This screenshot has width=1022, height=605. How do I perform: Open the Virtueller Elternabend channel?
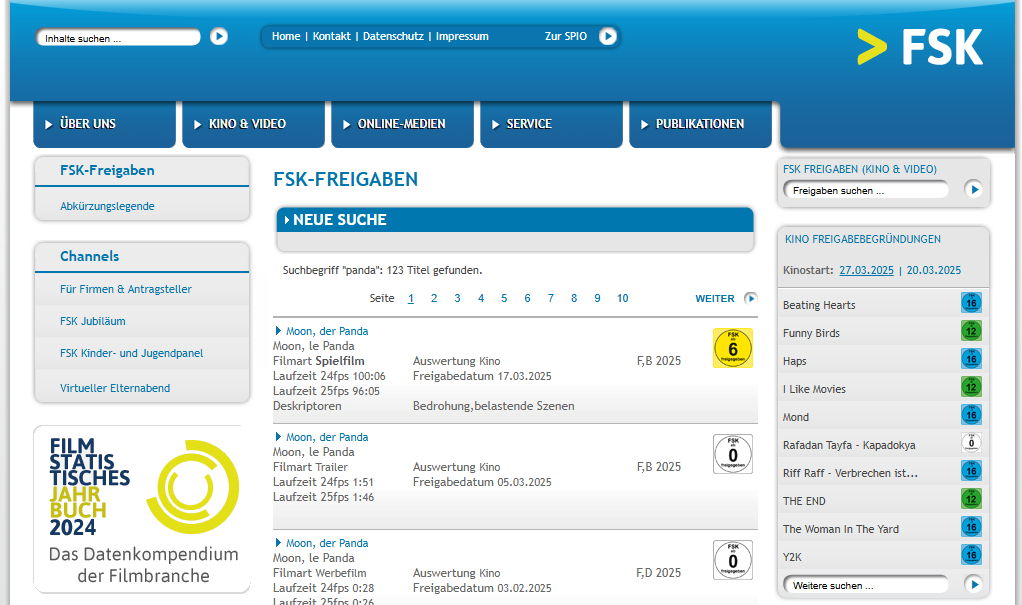pos(115,388)
